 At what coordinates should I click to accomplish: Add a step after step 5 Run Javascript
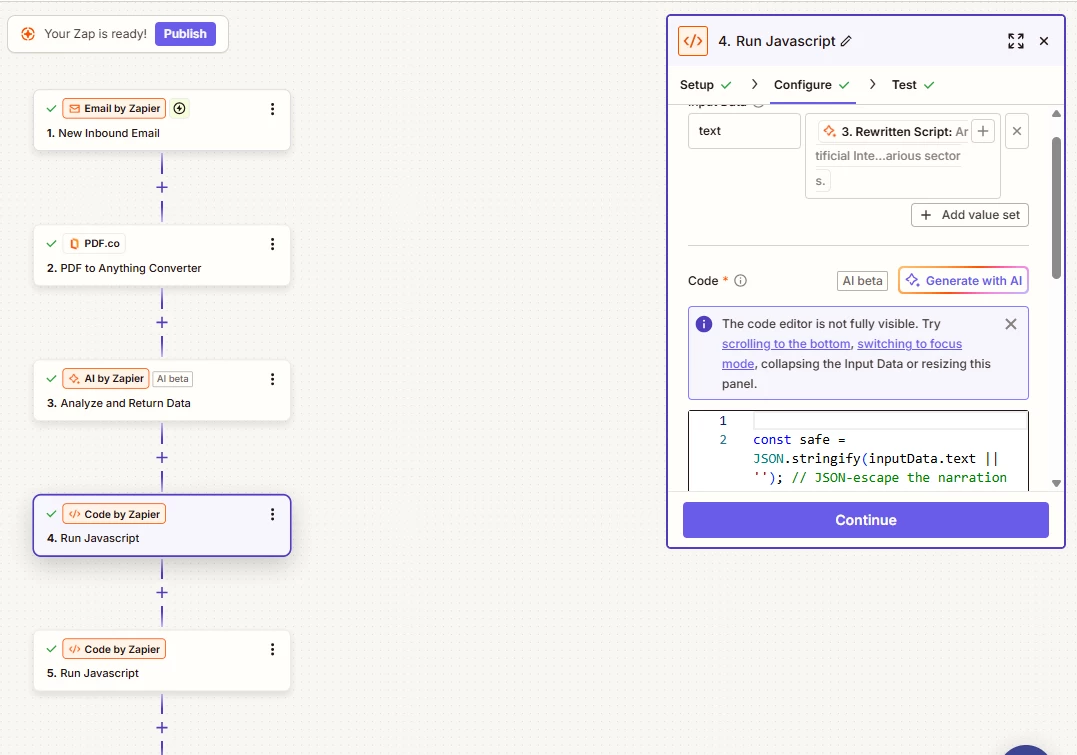(x=162, y=728)
